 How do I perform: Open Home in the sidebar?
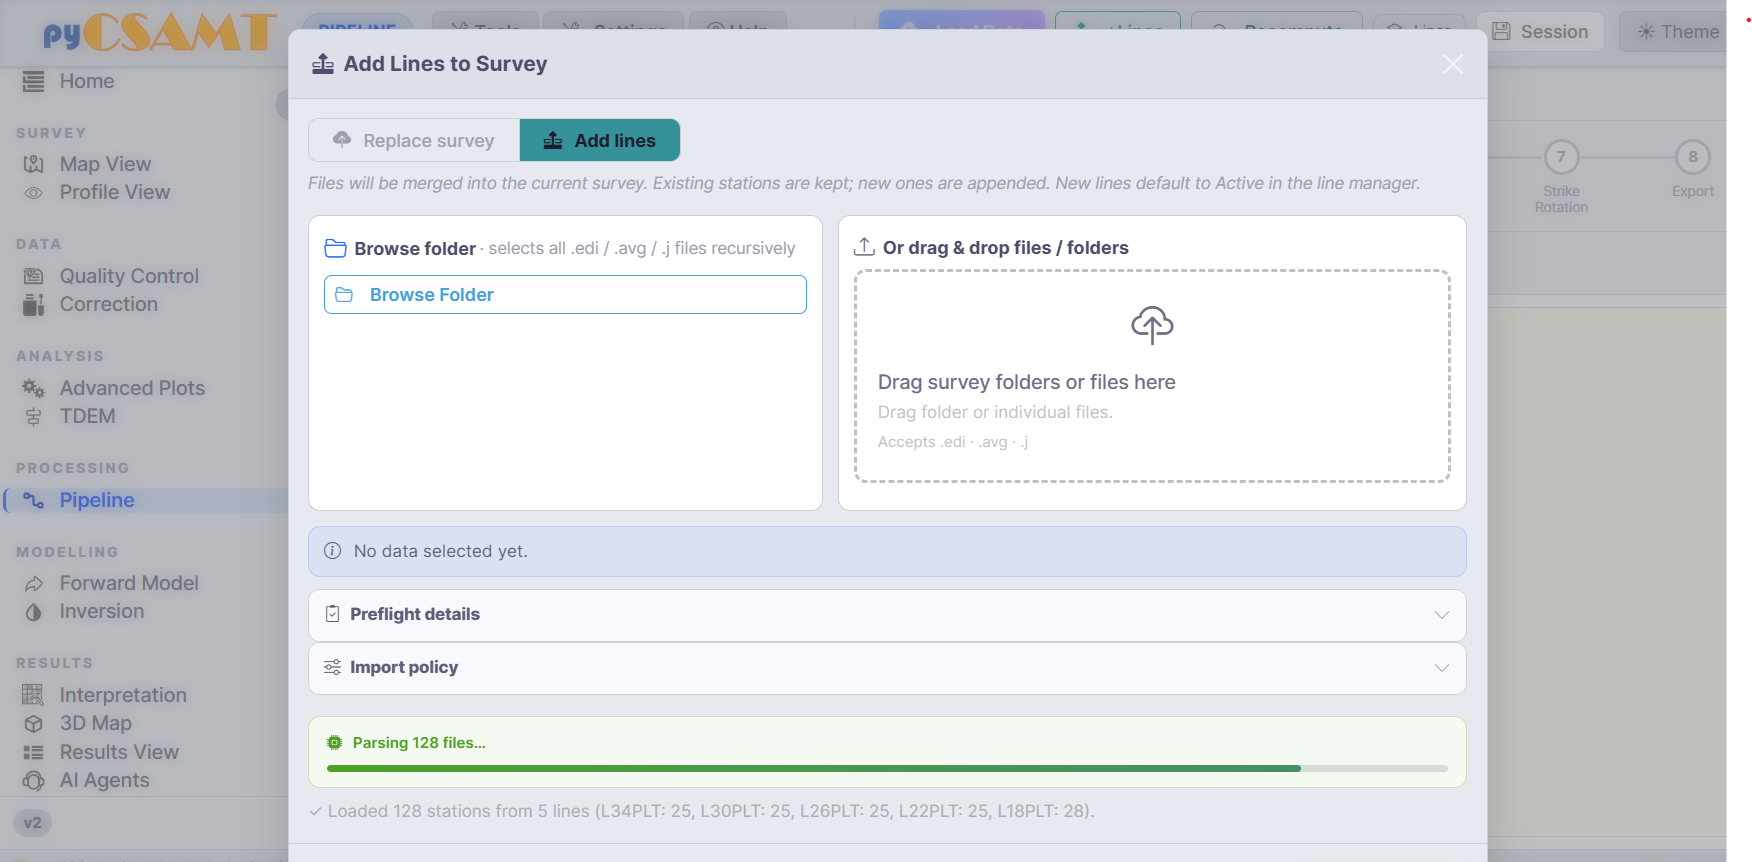click(87, 81)
